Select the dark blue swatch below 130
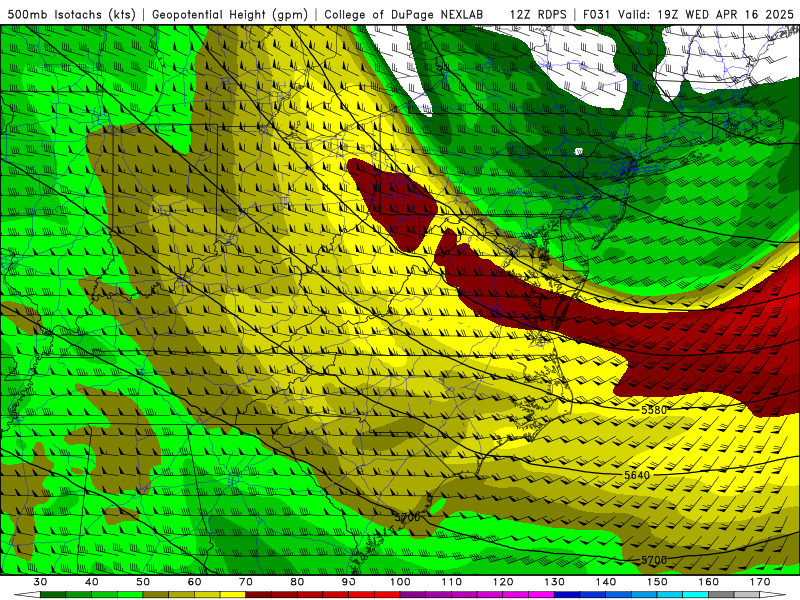 pos(567,595)
